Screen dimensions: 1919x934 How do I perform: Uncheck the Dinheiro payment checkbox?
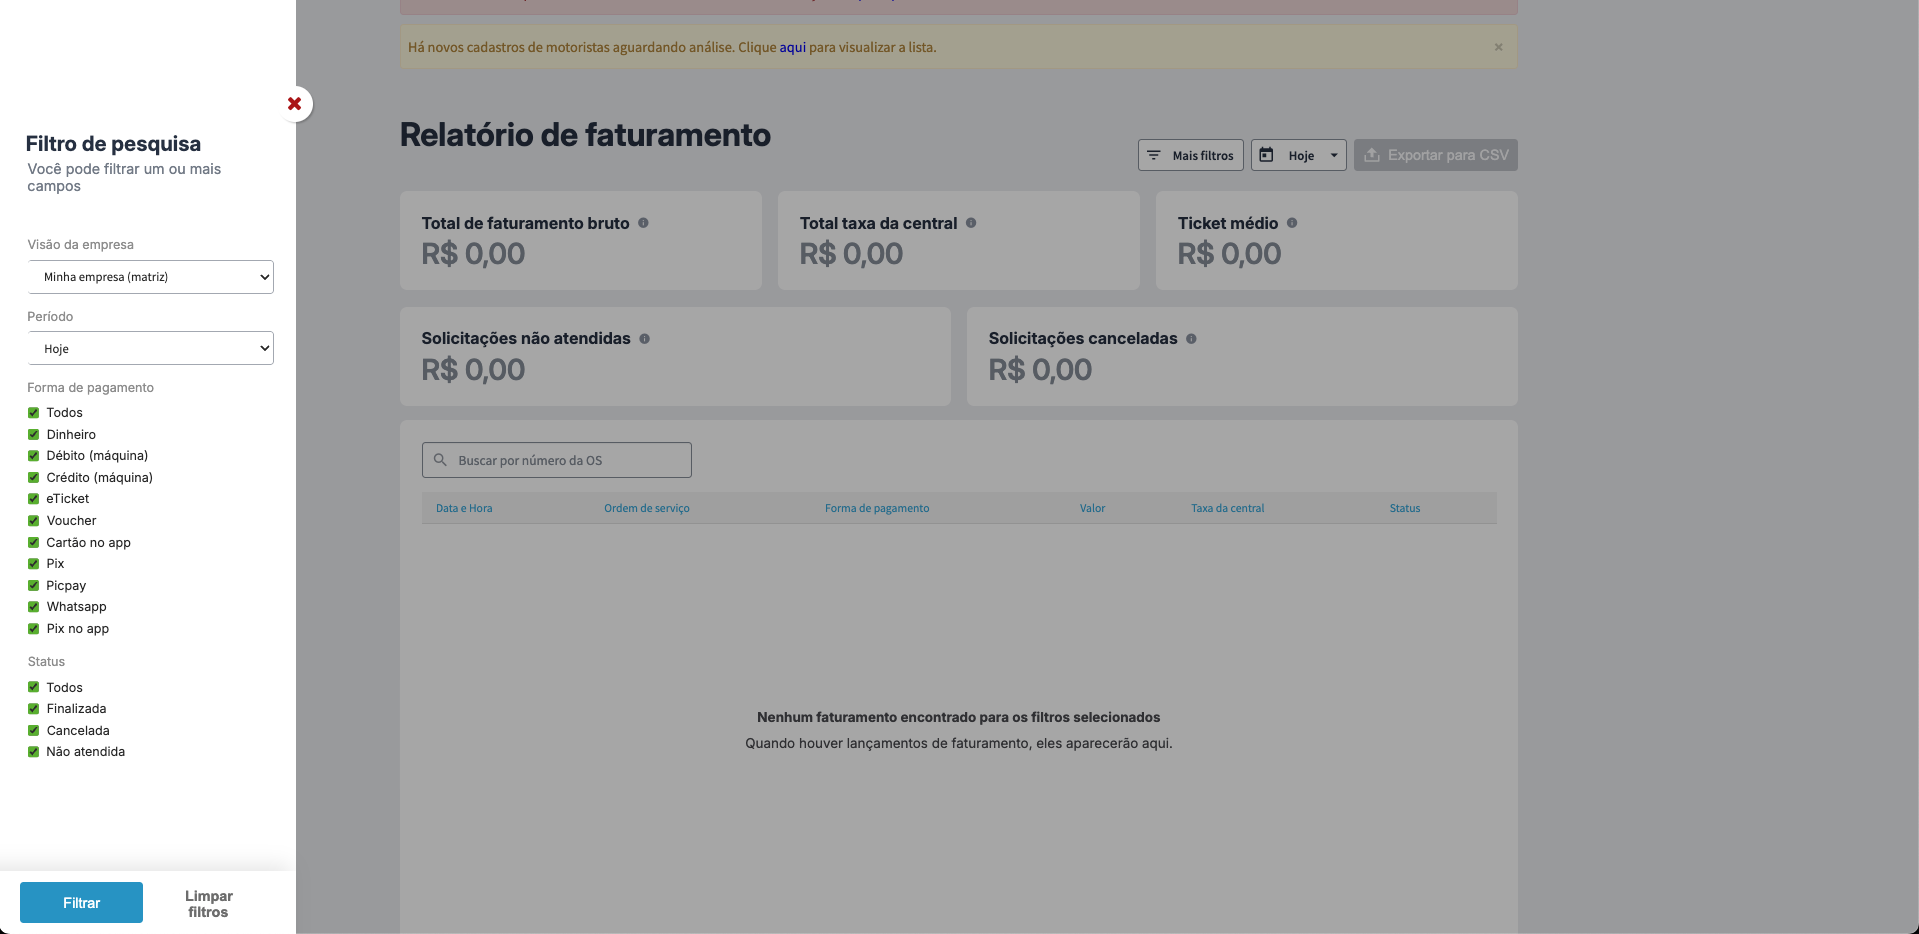pyautogui.click(x=34, y=435)
